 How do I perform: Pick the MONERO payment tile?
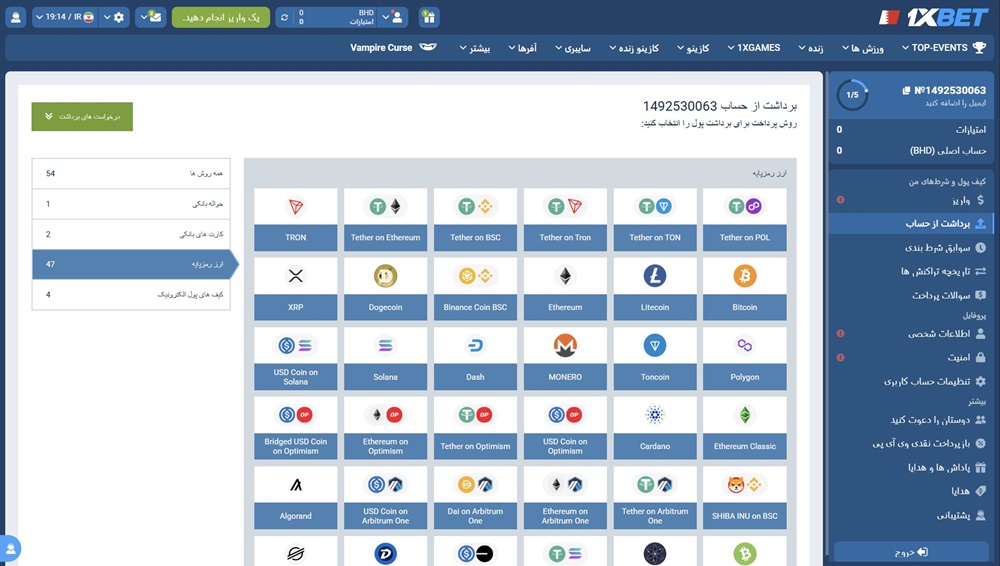tap(565, 355)
